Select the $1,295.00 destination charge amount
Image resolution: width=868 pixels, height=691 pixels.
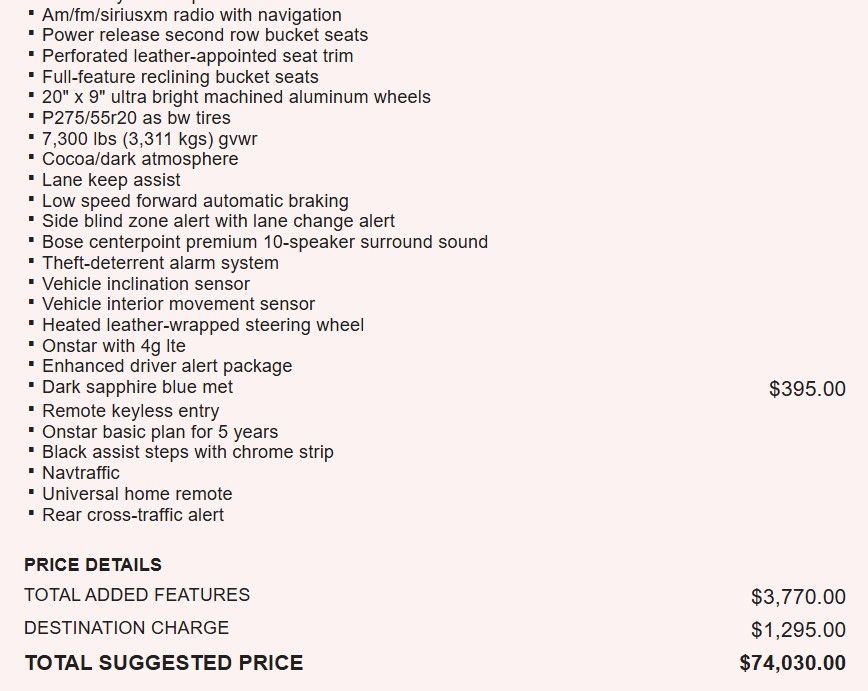[798, 630]
